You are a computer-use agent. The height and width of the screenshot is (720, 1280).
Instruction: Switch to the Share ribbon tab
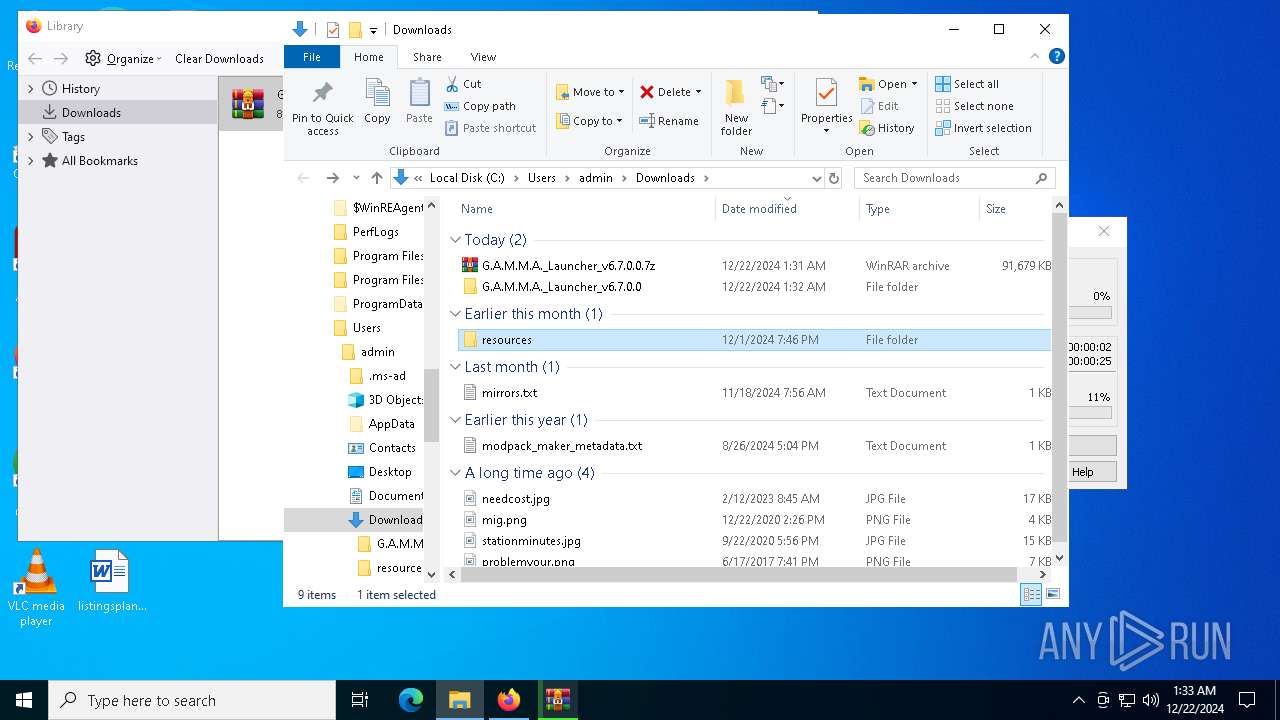point(427,57)
